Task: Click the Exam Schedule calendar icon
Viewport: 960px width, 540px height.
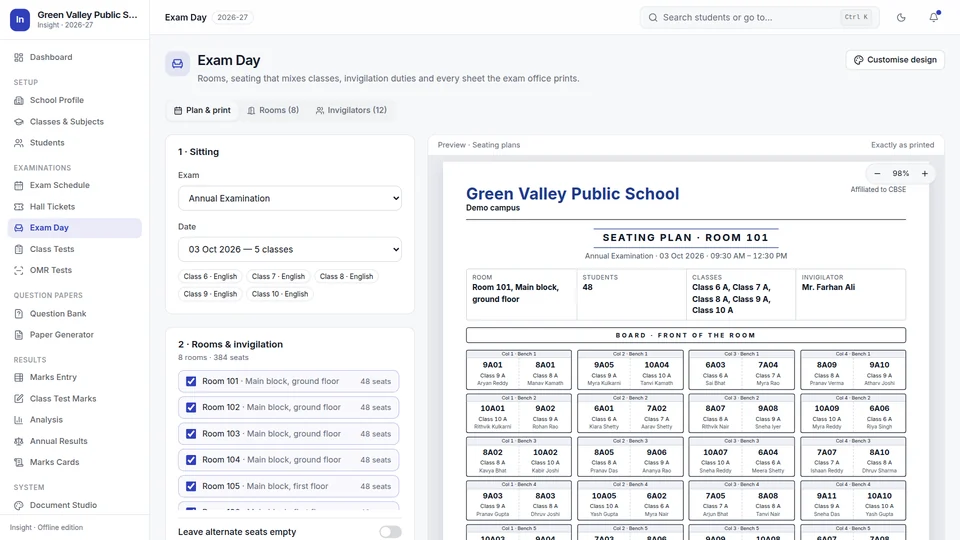Action: pos(19,186)
